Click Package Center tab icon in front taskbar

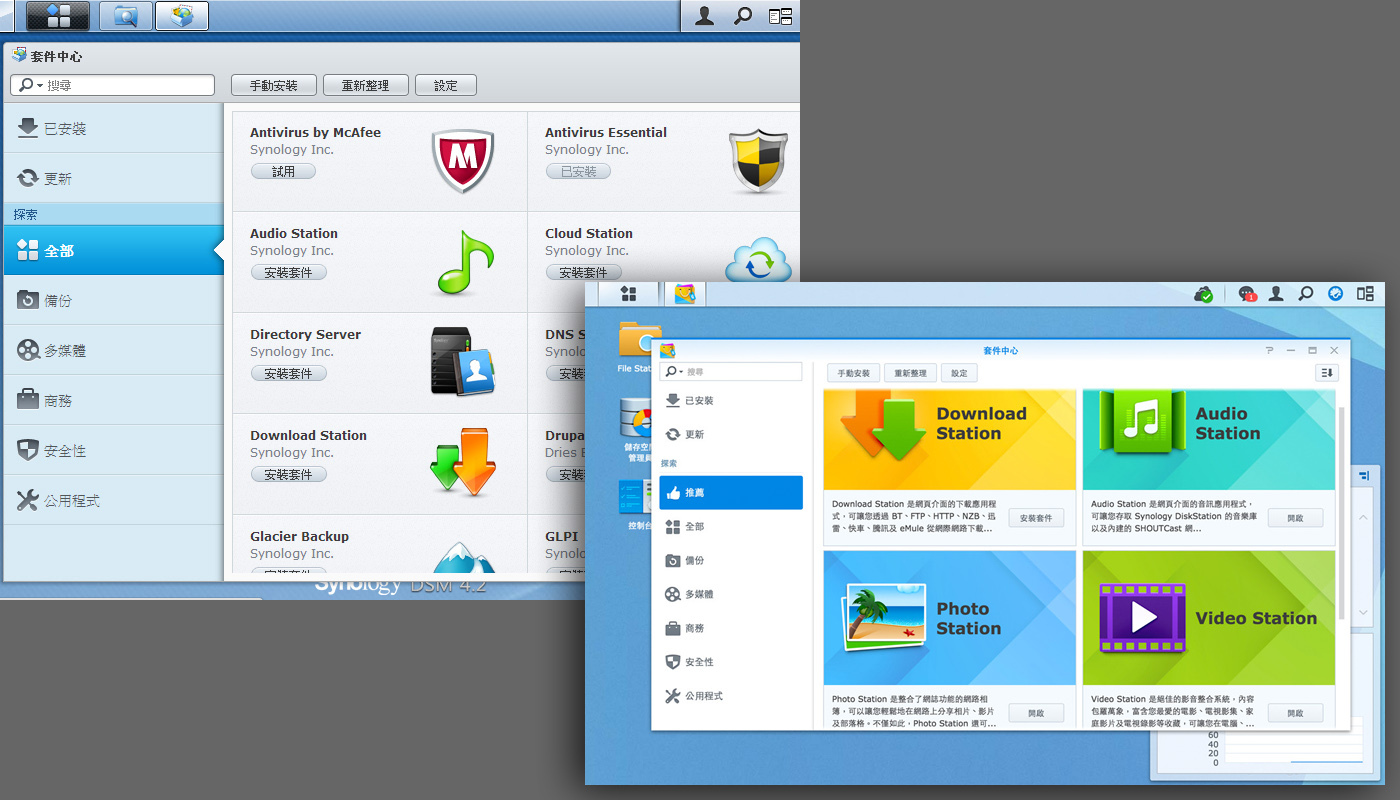tap(685, 294)
